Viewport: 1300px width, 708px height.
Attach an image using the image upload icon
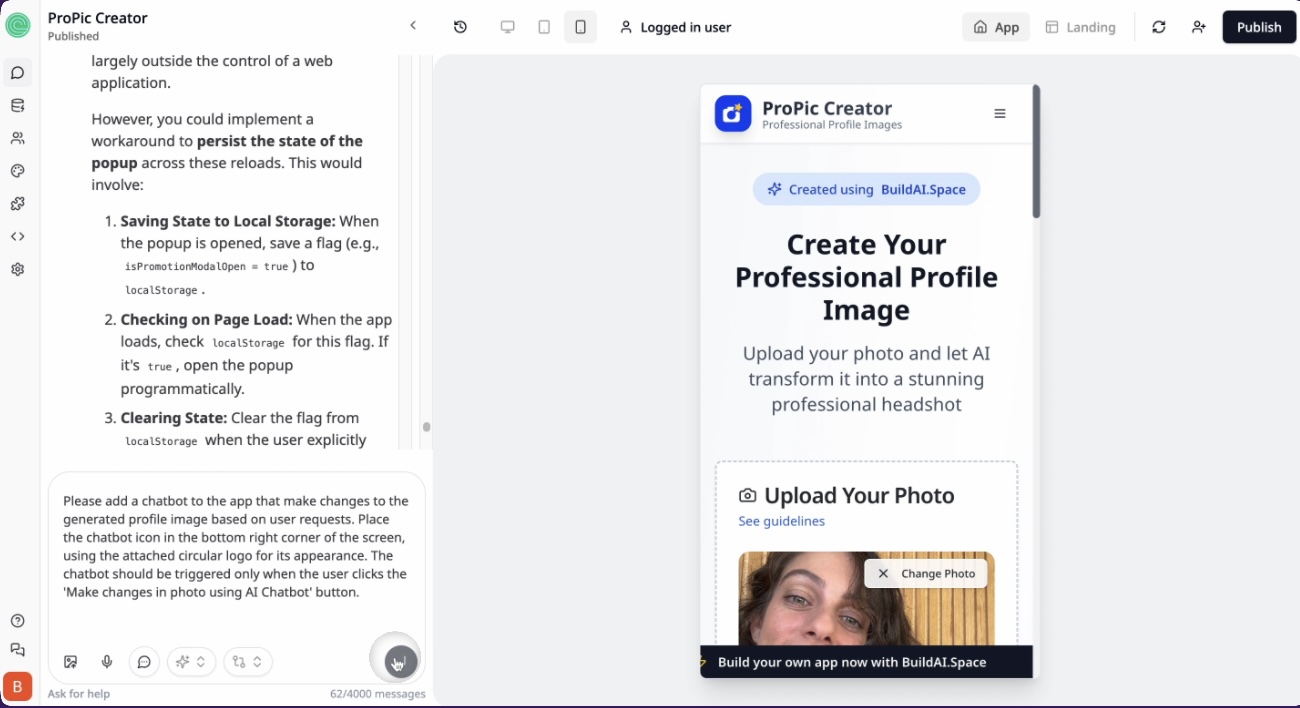tap(71, 662)
